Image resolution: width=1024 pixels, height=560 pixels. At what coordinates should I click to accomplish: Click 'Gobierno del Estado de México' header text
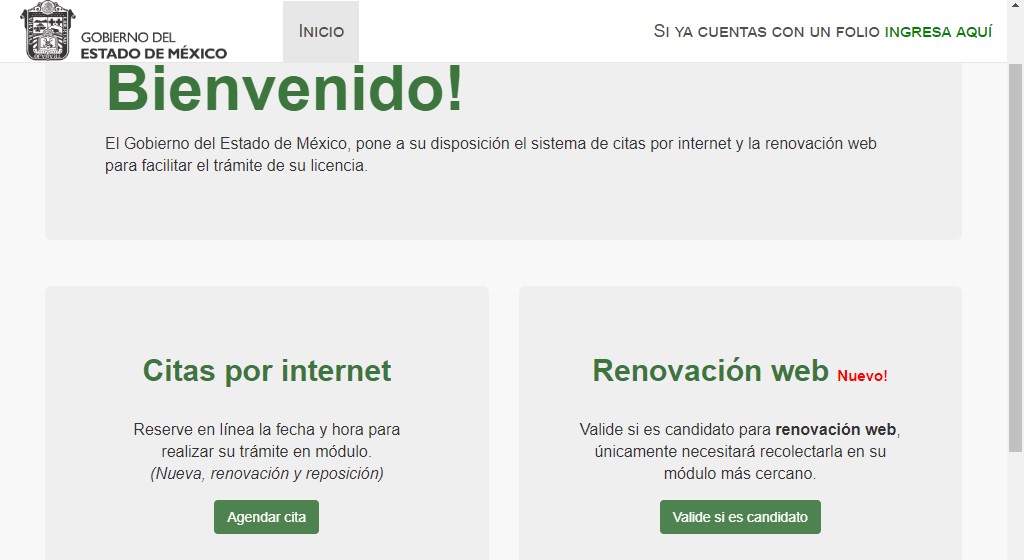click(153, 46)
